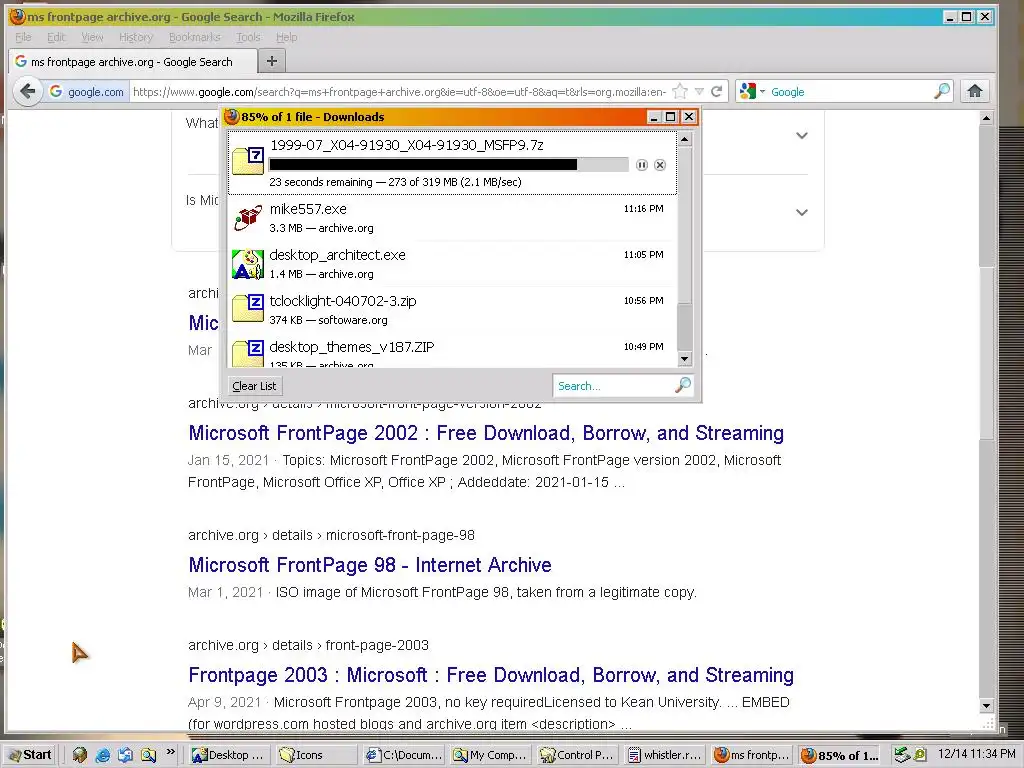Switch to whistler.r... taskbar button
Screen dimensions: 1024x768
click(665, 755)
